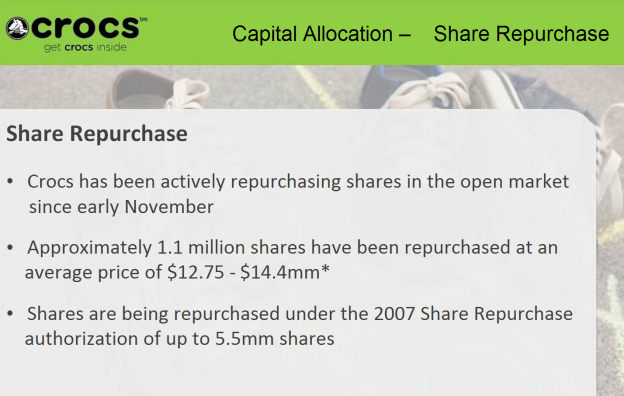624x396 pixels.
Task: Click the 'open market' words in first bullet
Action: (515, 182)
